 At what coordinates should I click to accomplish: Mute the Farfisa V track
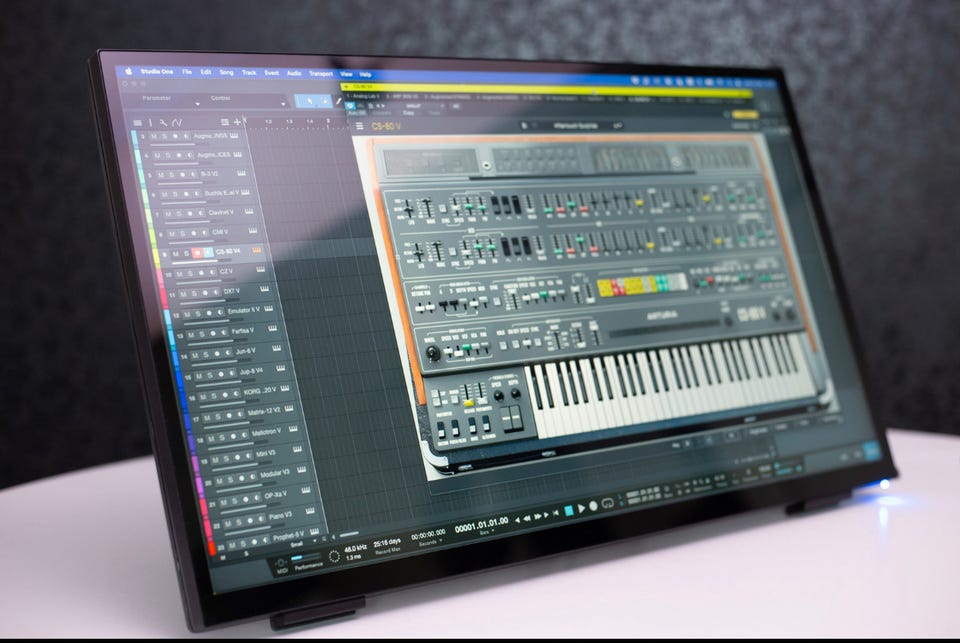point(192,334)
